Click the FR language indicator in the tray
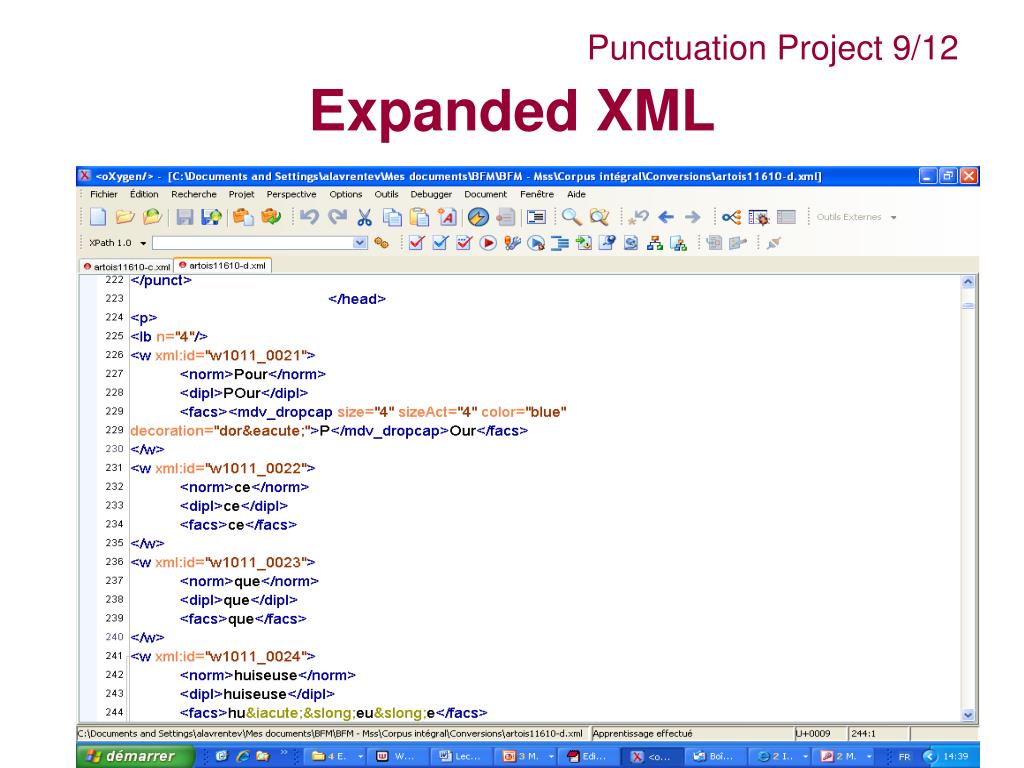This screenshot has height=768, width=1024. (904, 756)
